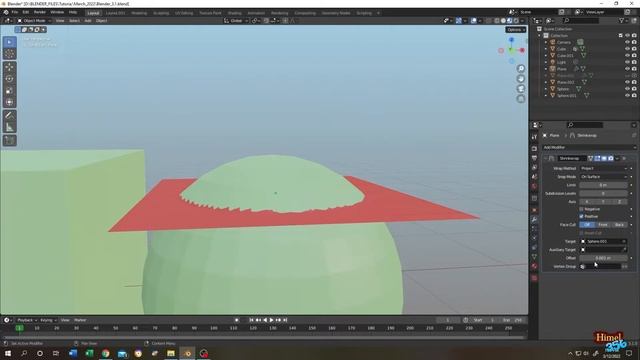The image size is (640, 360).
Task: Toggle modifier show in viewport icon
Action: pos(604,158)
